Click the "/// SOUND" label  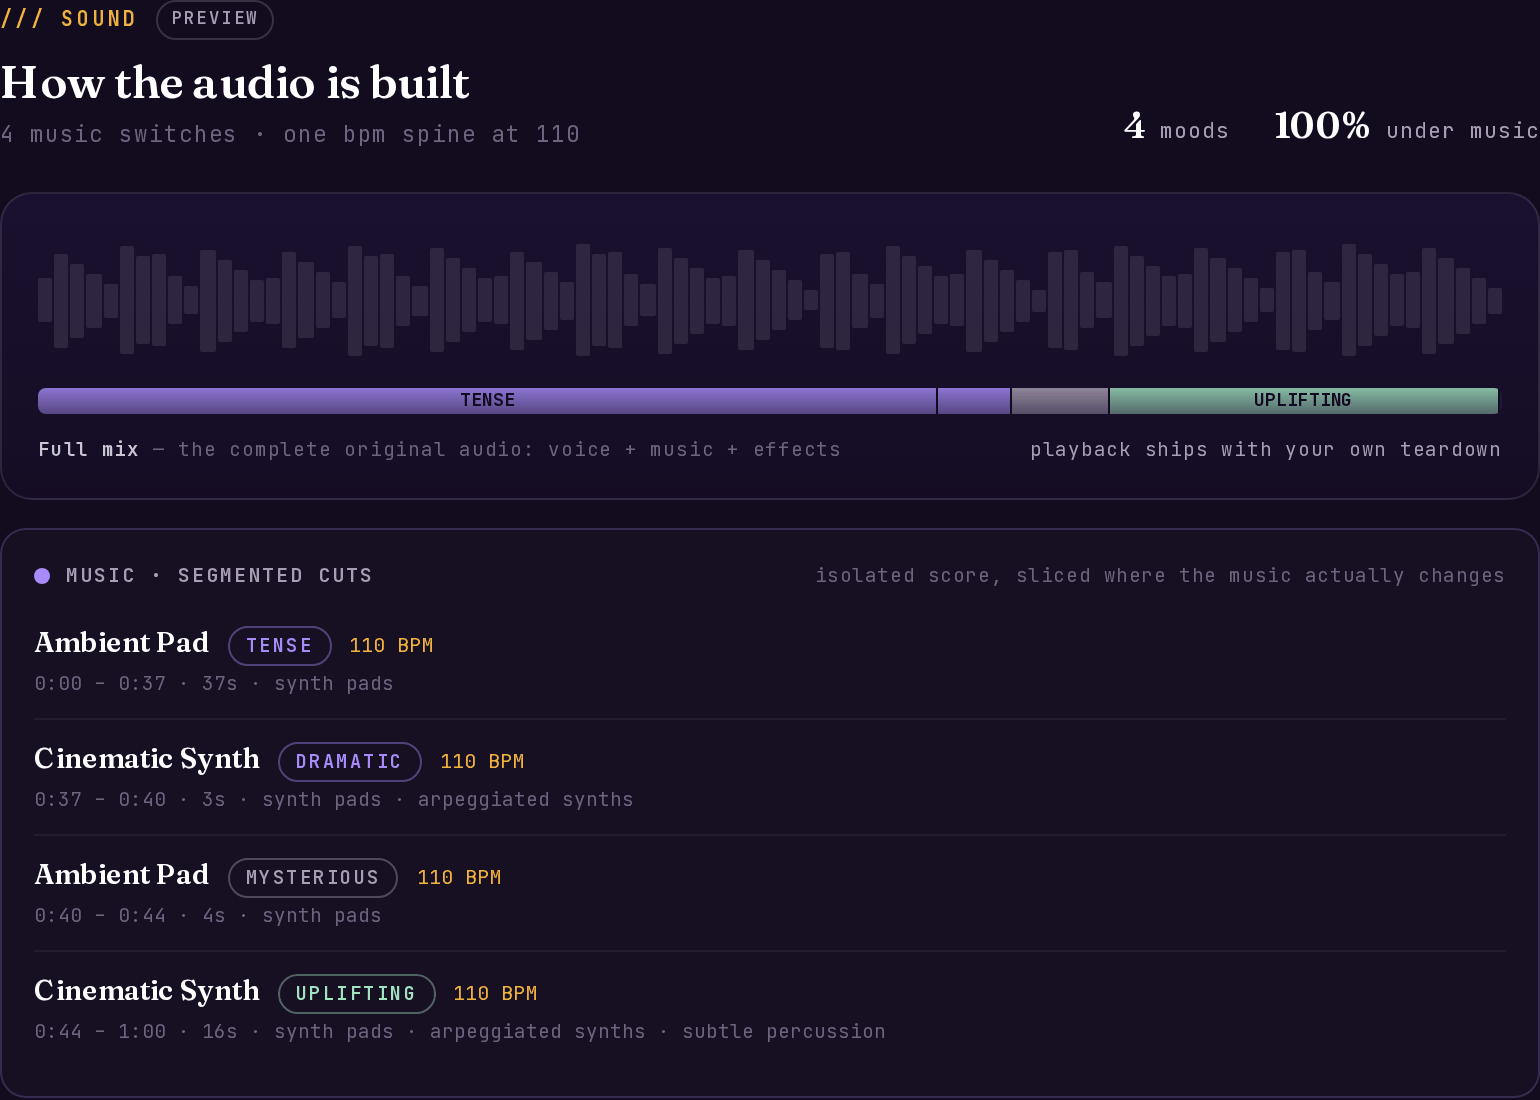[68, 19]
